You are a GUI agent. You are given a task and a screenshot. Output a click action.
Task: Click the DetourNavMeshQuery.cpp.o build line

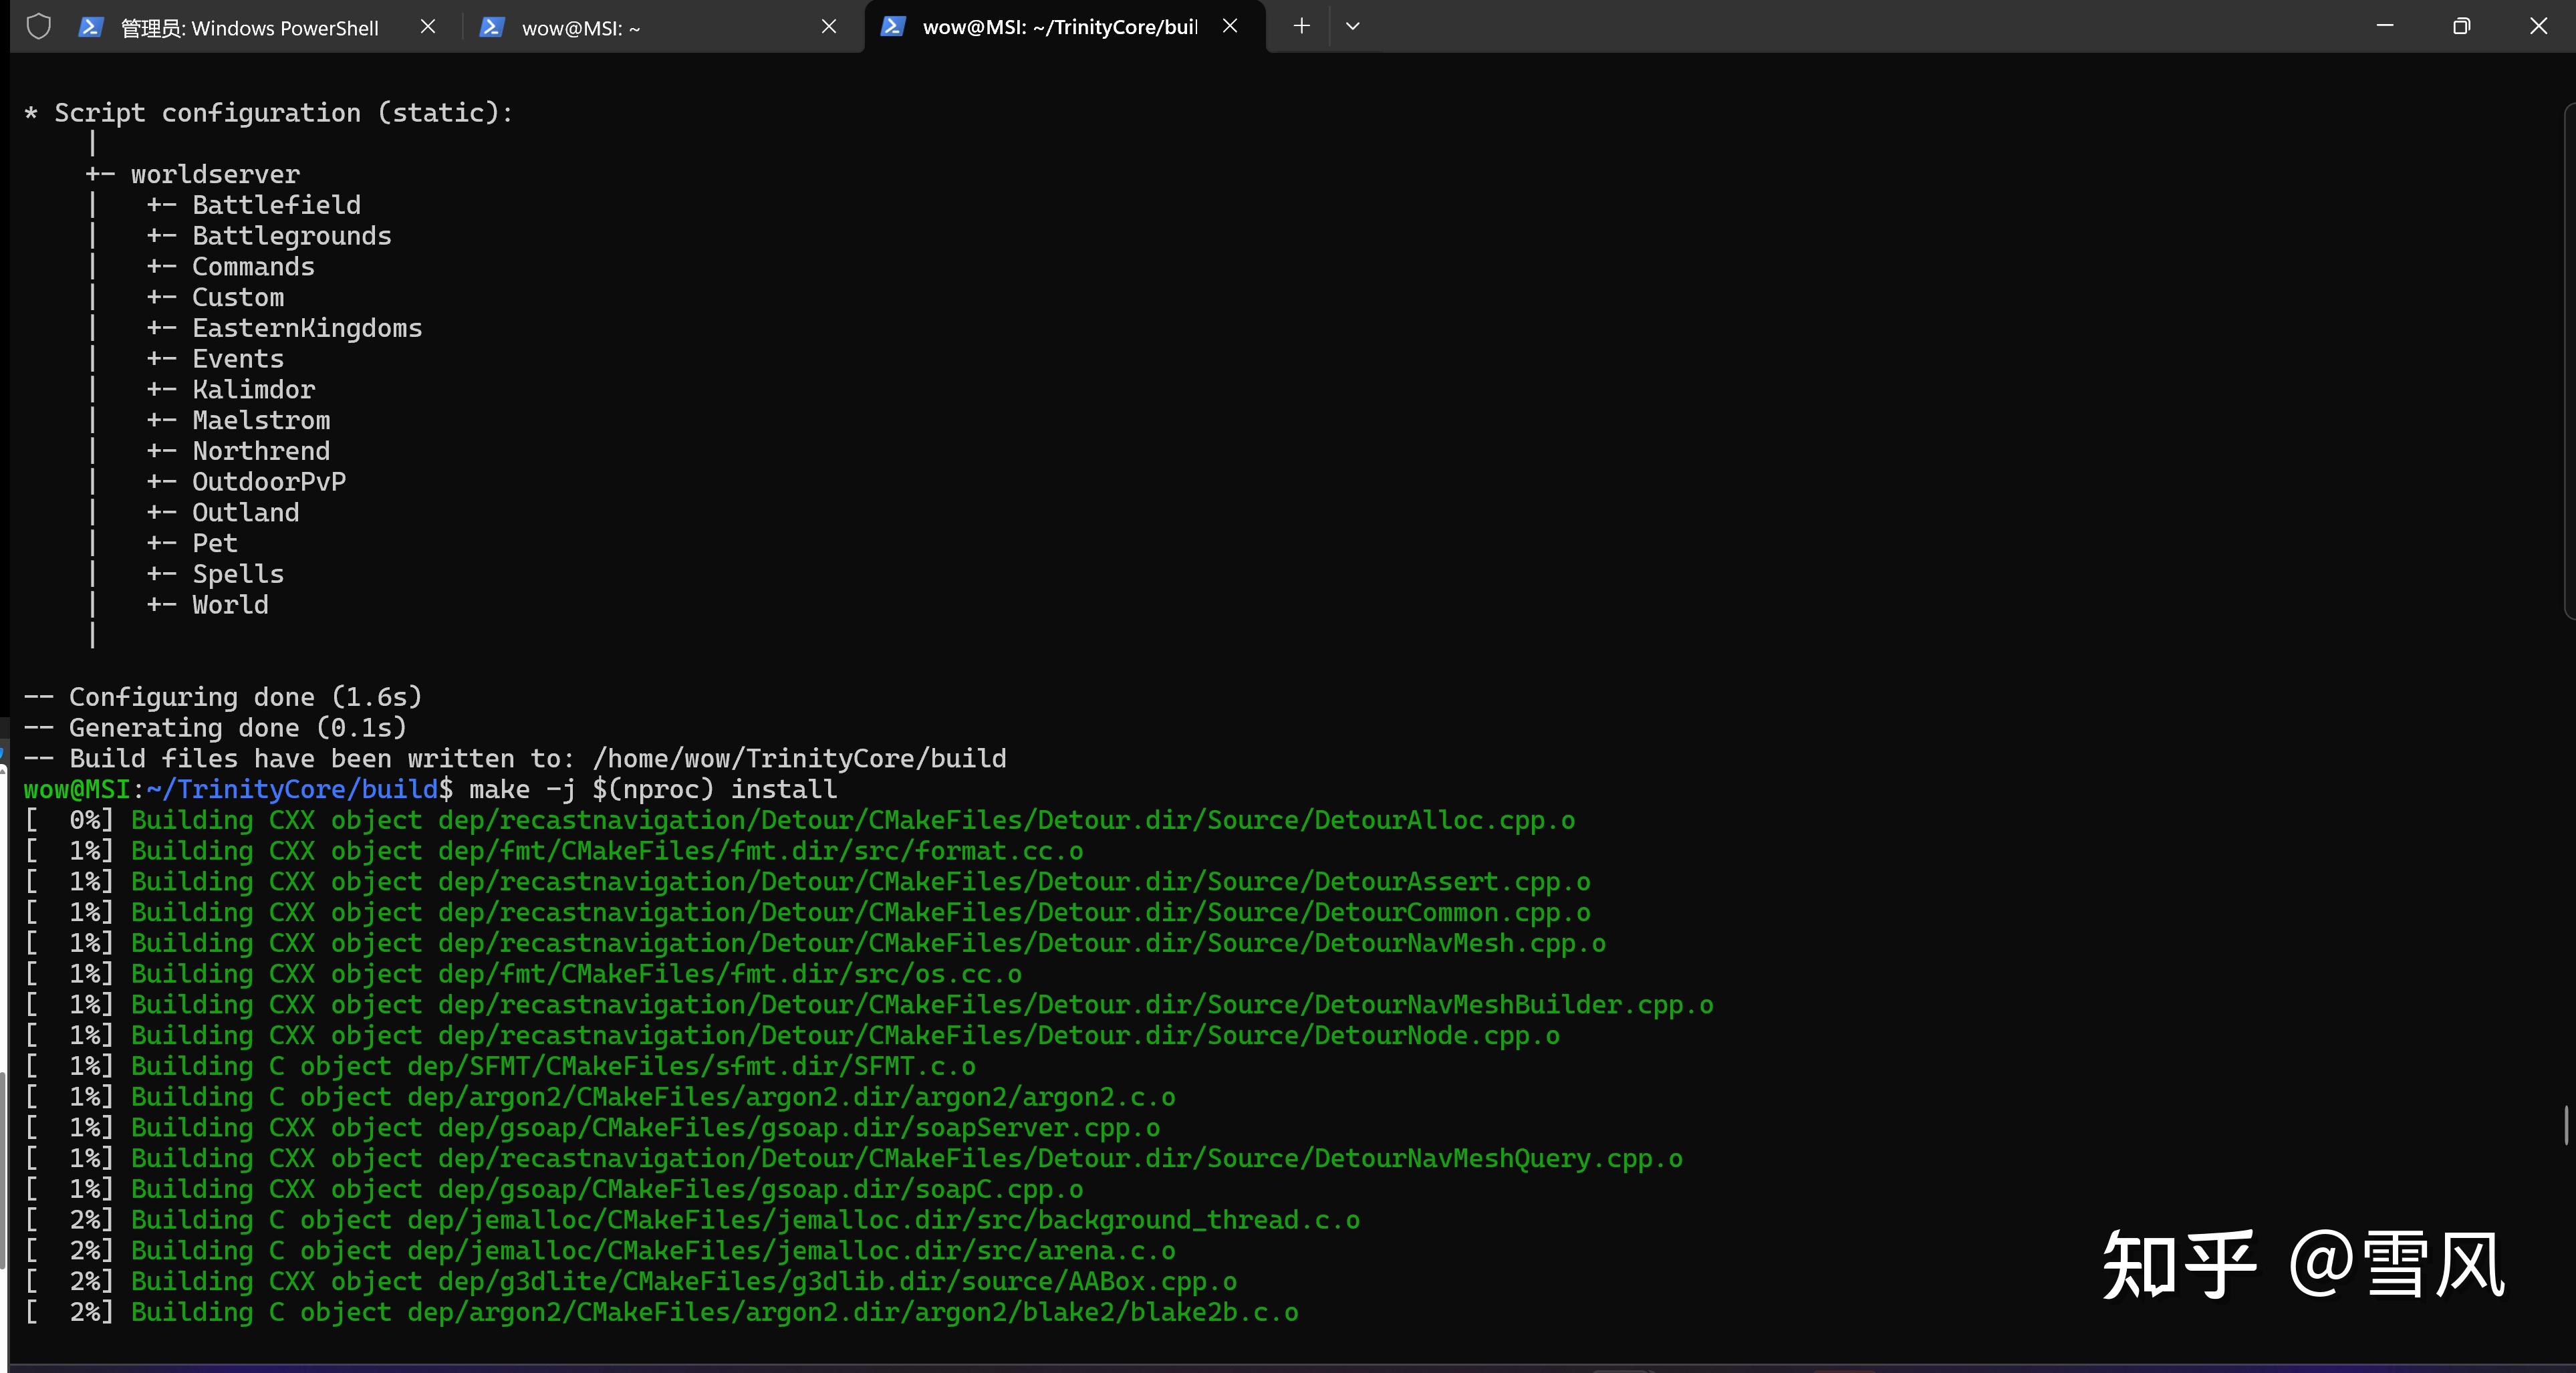(853, 1159)
